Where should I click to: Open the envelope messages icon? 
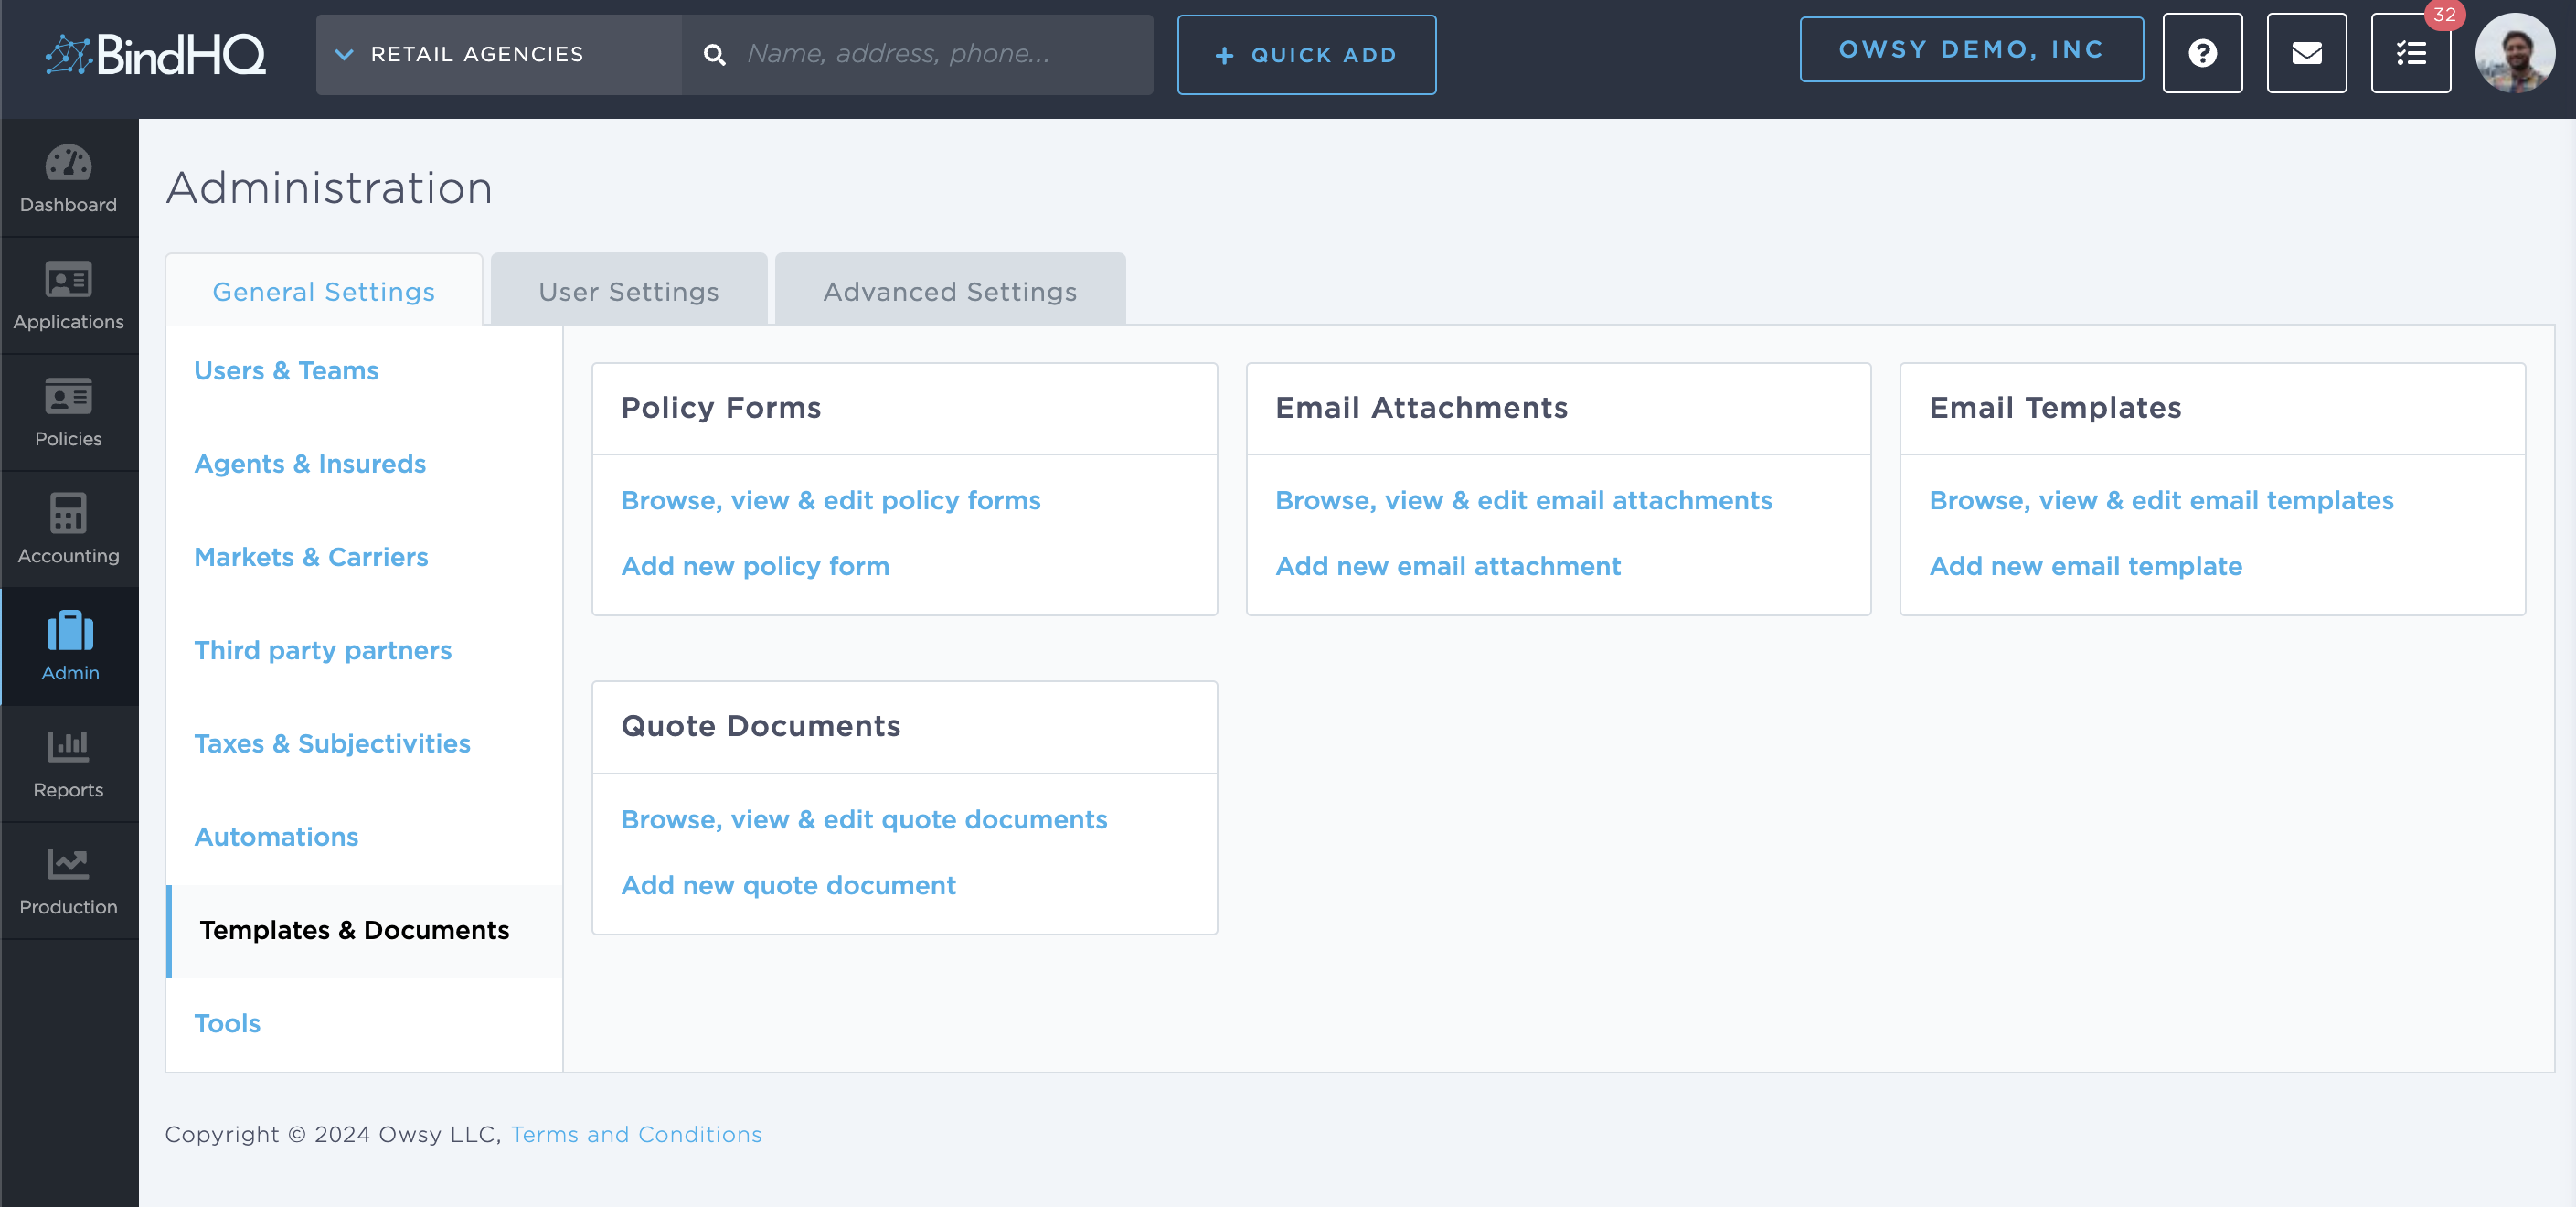pos(2306,53)
